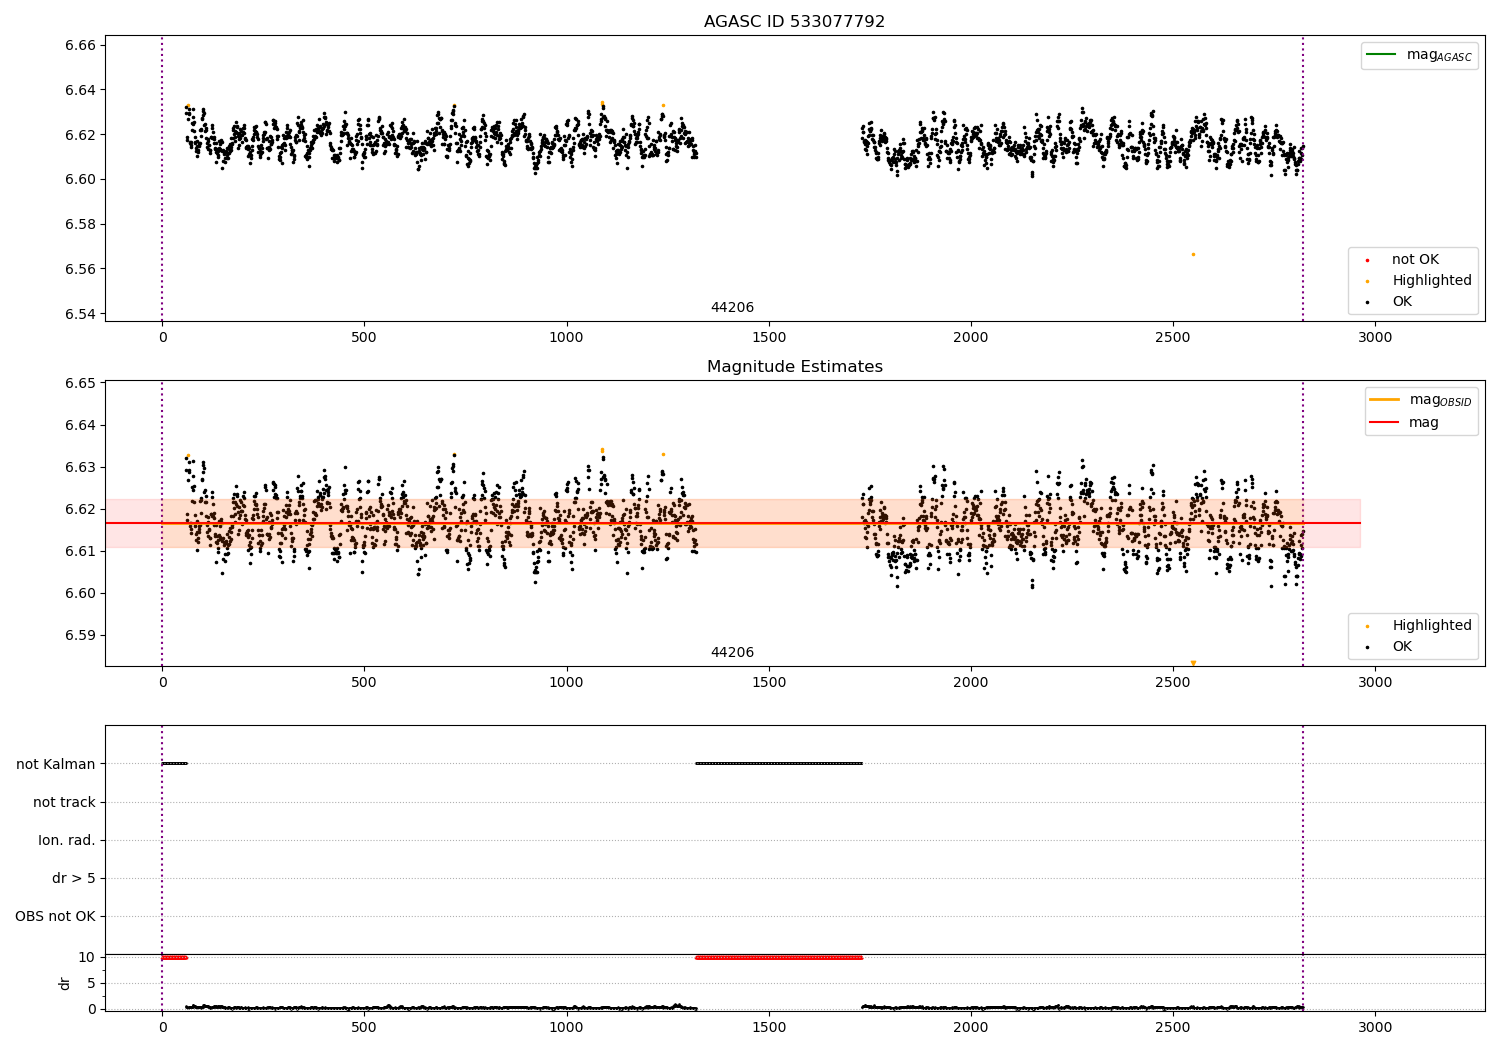Click 'OK' legend entry in Magnitude Estimates plot

coord(1402,647)
